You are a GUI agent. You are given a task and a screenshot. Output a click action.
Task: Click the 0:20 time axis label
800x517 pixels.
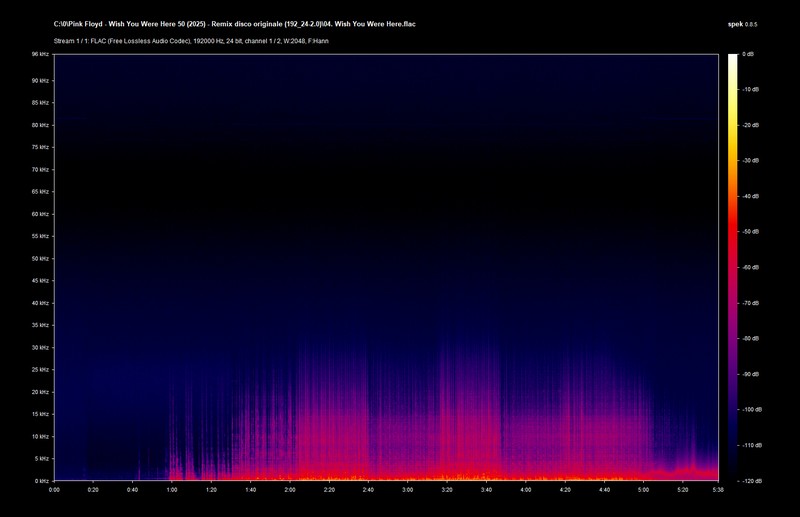[x=93, y=490]
